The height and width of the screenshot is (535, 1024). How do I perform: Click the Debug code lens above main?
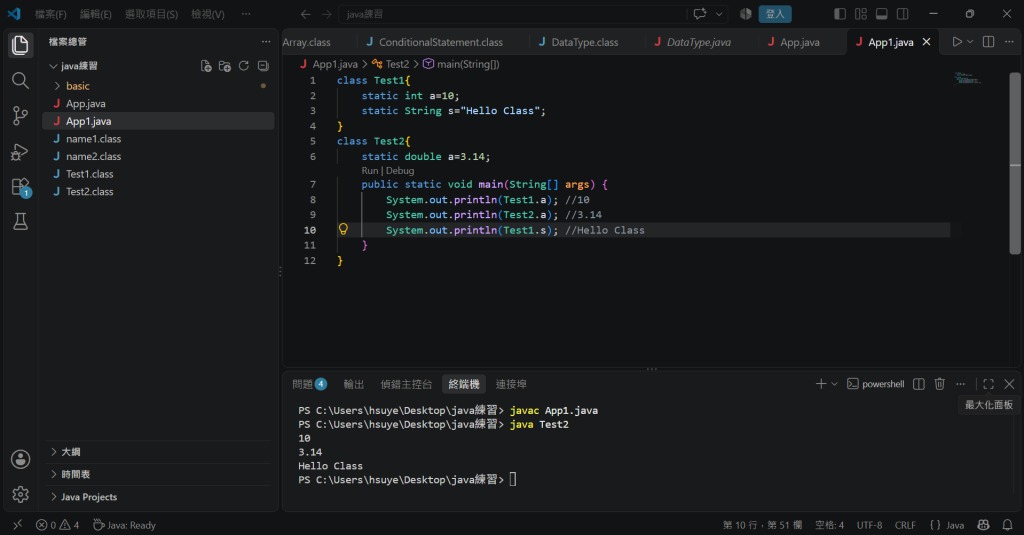point(400,170)
